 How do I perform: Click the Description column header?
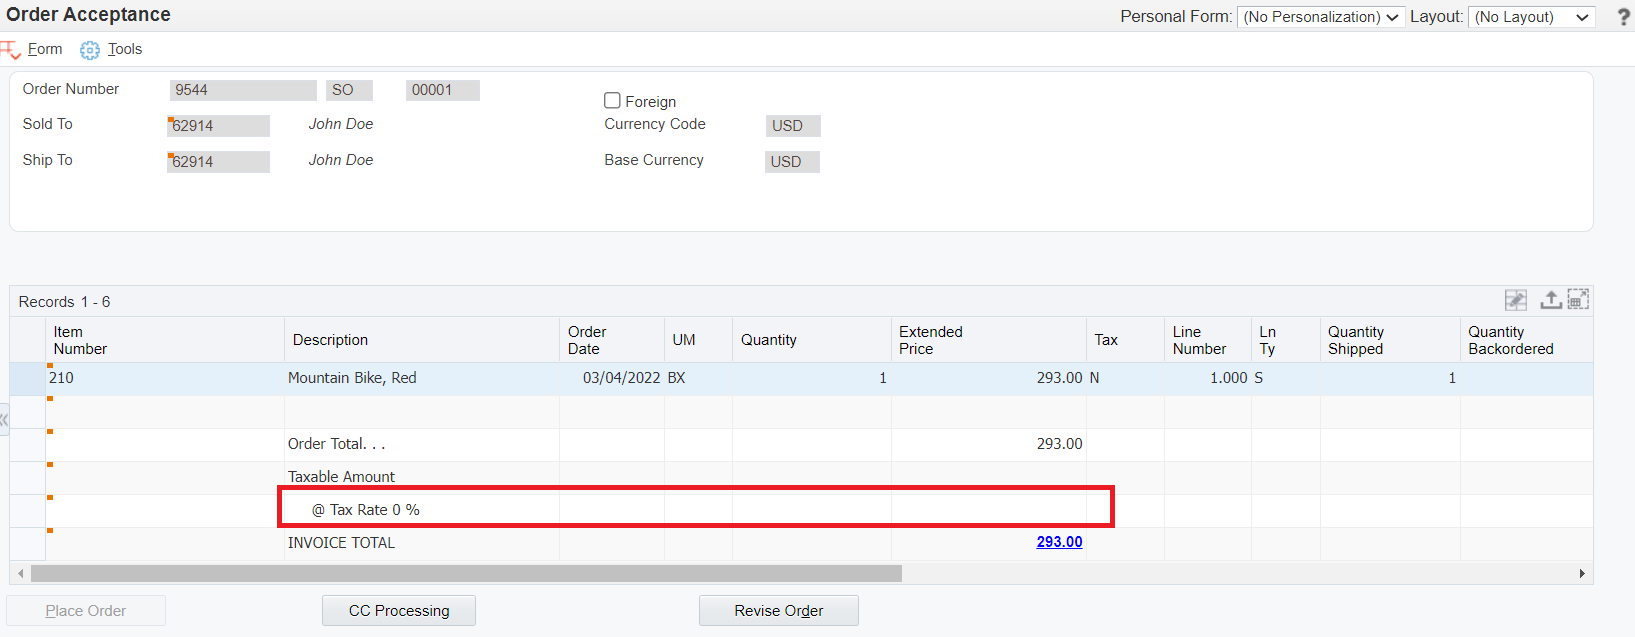(422, 340)
